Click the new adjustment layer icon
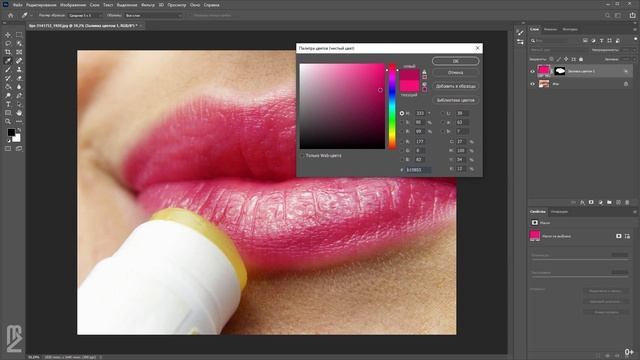 coord(600,202)
